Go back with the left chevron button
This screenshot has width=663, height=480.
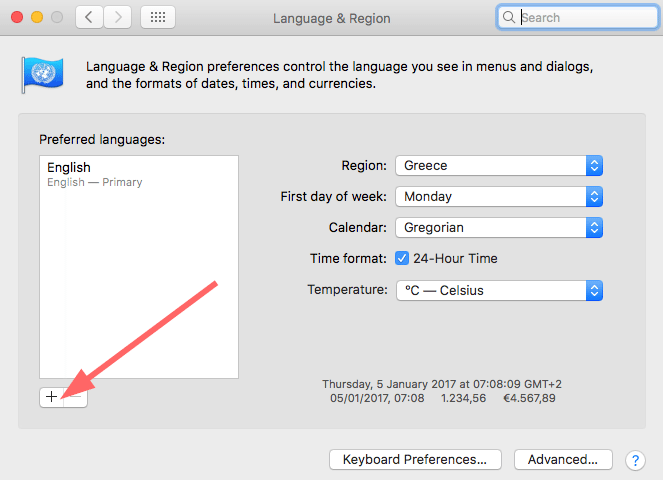[89, 17]
